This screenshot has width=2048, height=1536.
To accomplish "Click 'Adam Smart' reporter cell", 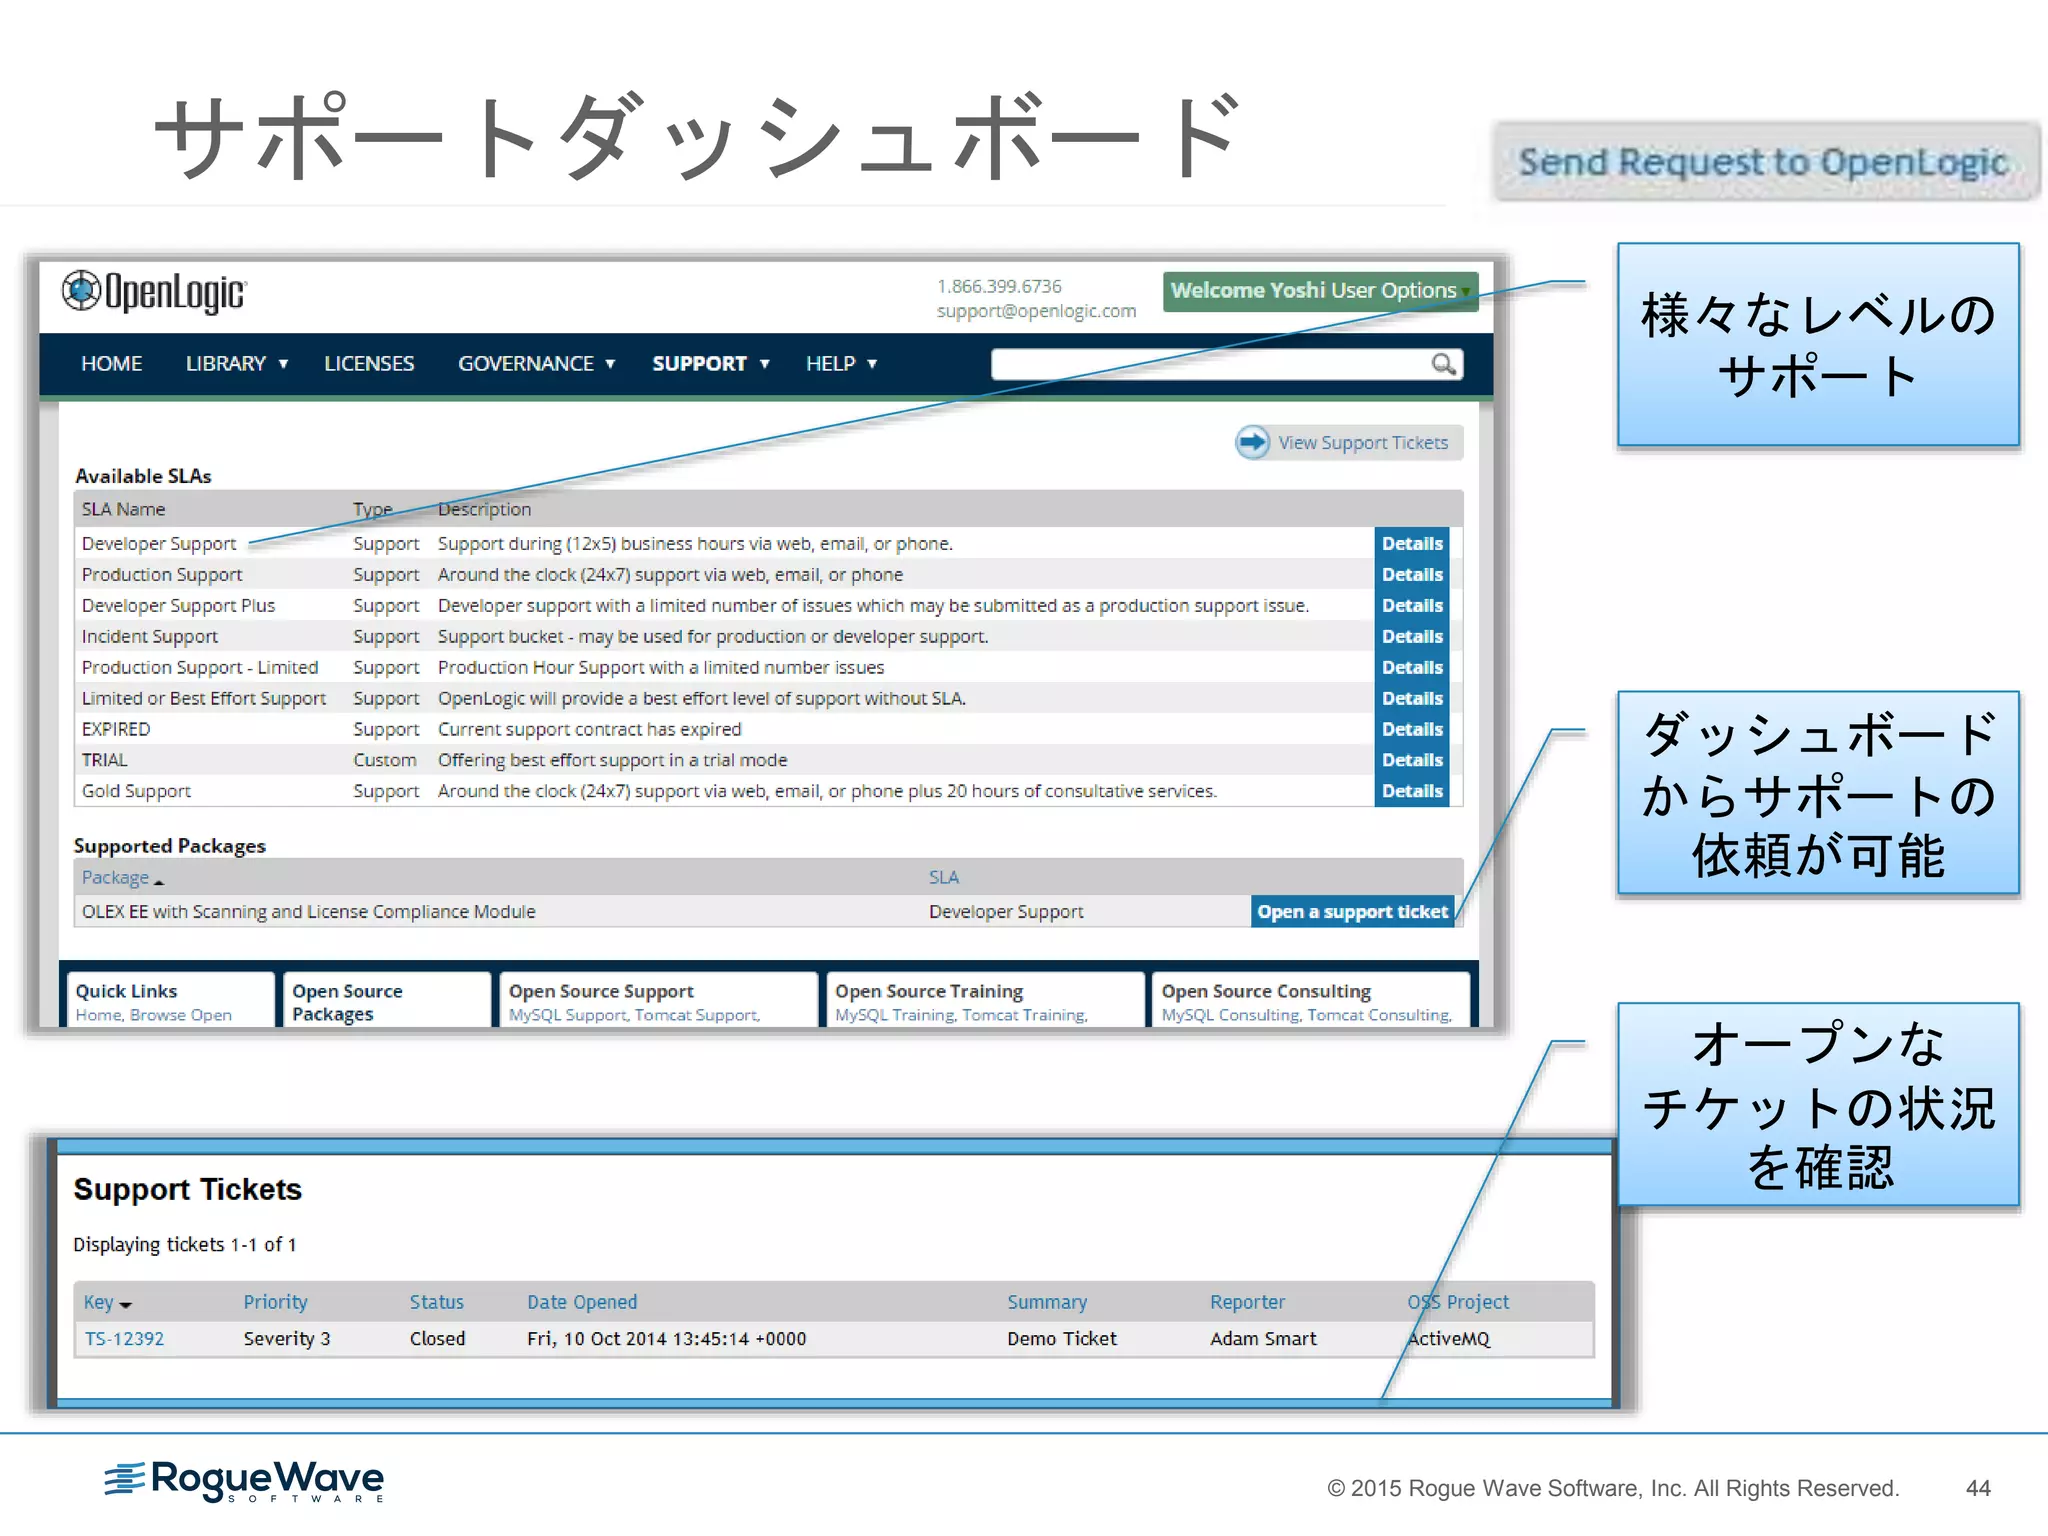I will [1263, 1339].
